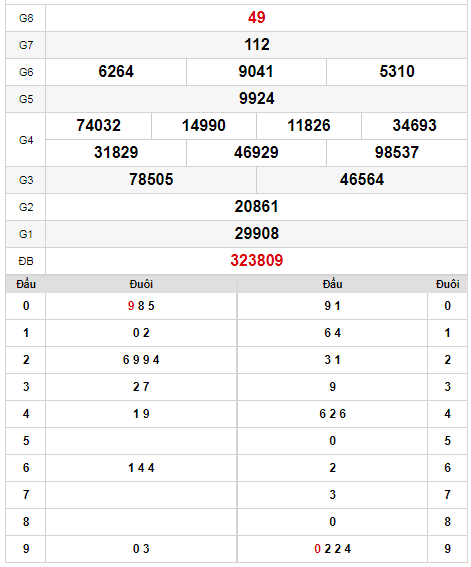Click G4 result 31829
Image resolution: width=471 pixels, height=567 pixels.
click(x=116, y=152)
